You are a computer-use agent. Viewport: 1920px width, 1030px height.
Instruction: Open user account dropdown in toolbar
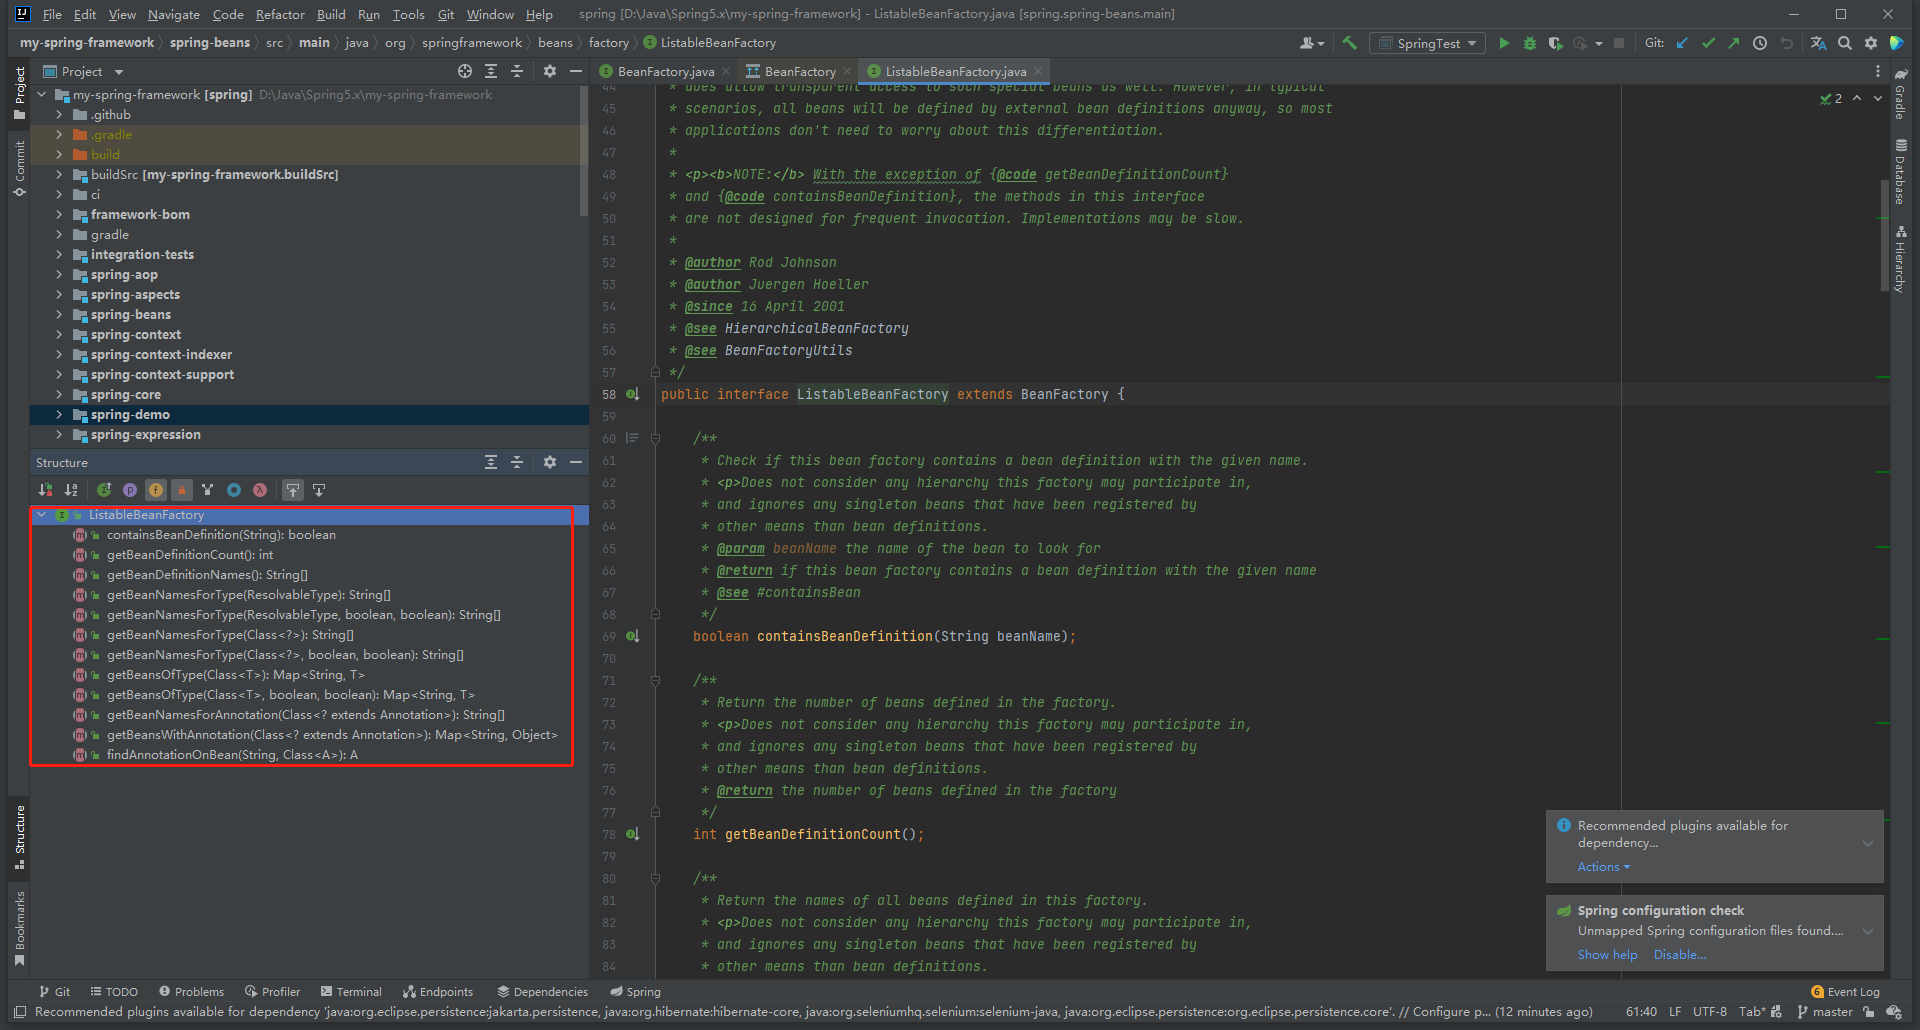[1311, 43]
